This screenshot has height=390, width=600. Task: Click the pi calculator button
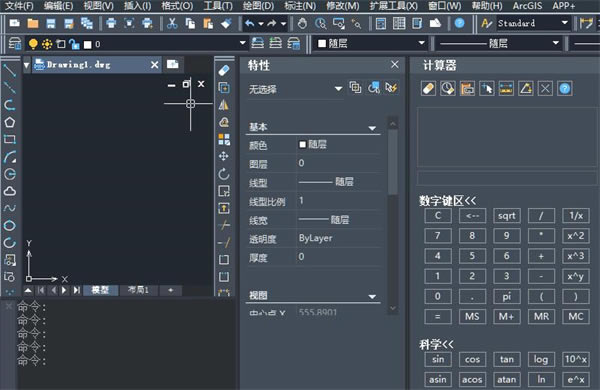(x=507, y=297)
